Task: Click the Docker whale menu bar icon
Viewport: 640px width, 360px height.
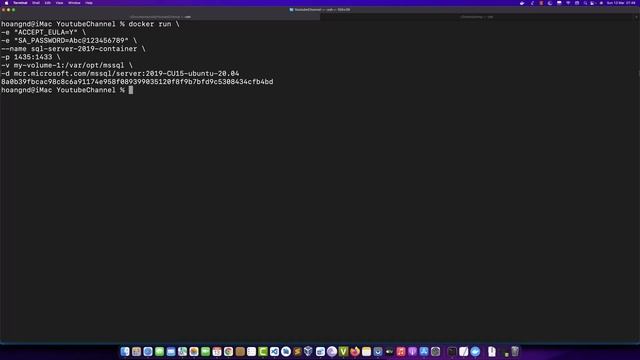Action: coord(522,3)
